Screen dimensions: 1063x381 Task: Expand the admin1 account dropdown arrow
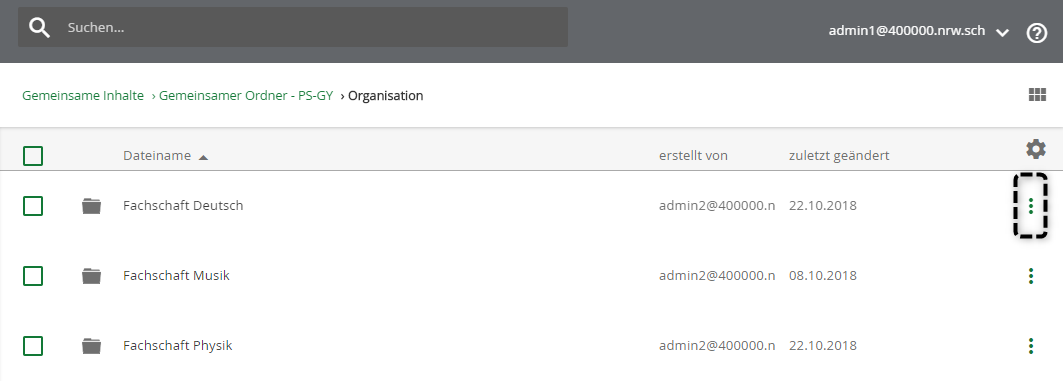(1003, 33)
